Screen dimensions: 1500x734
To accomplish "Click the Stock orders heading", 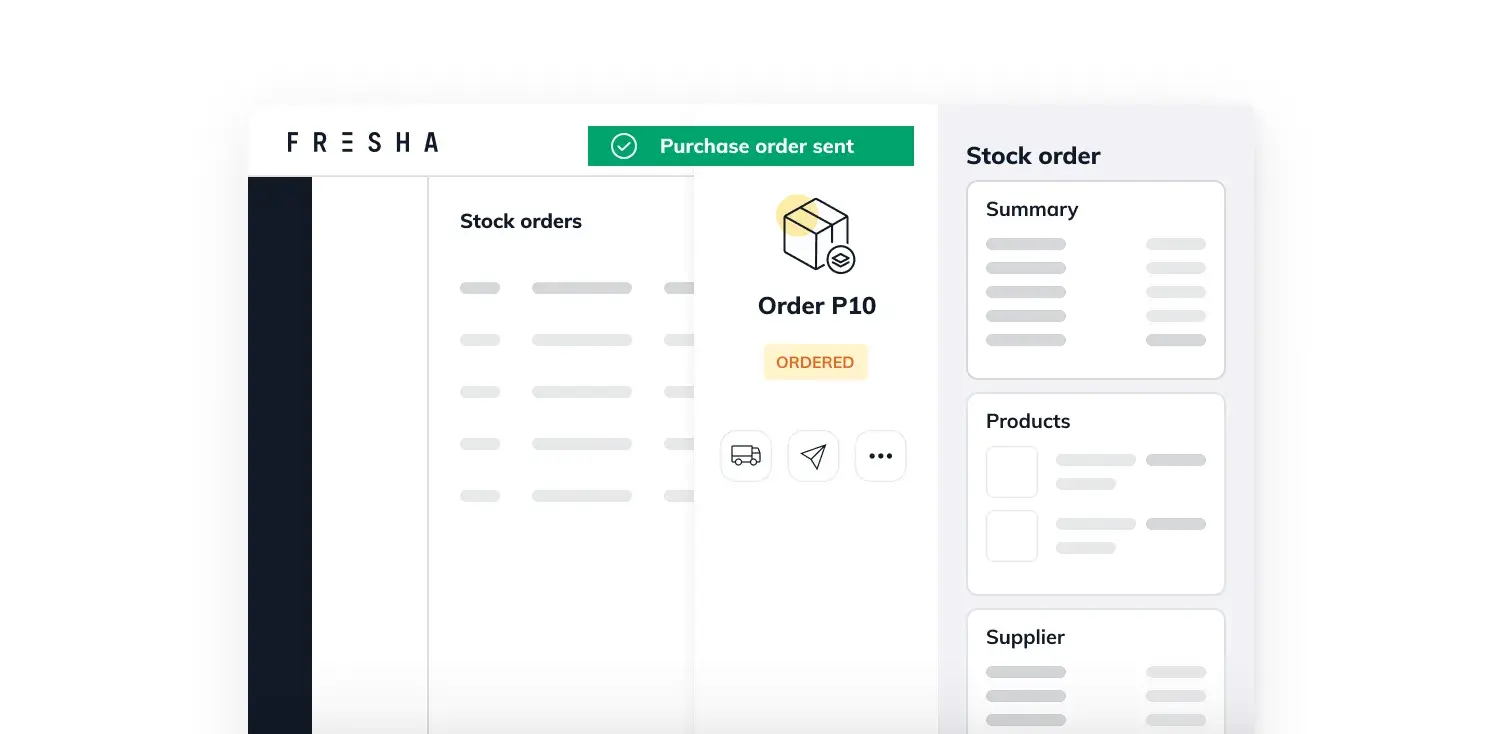I will pos(521,221).
